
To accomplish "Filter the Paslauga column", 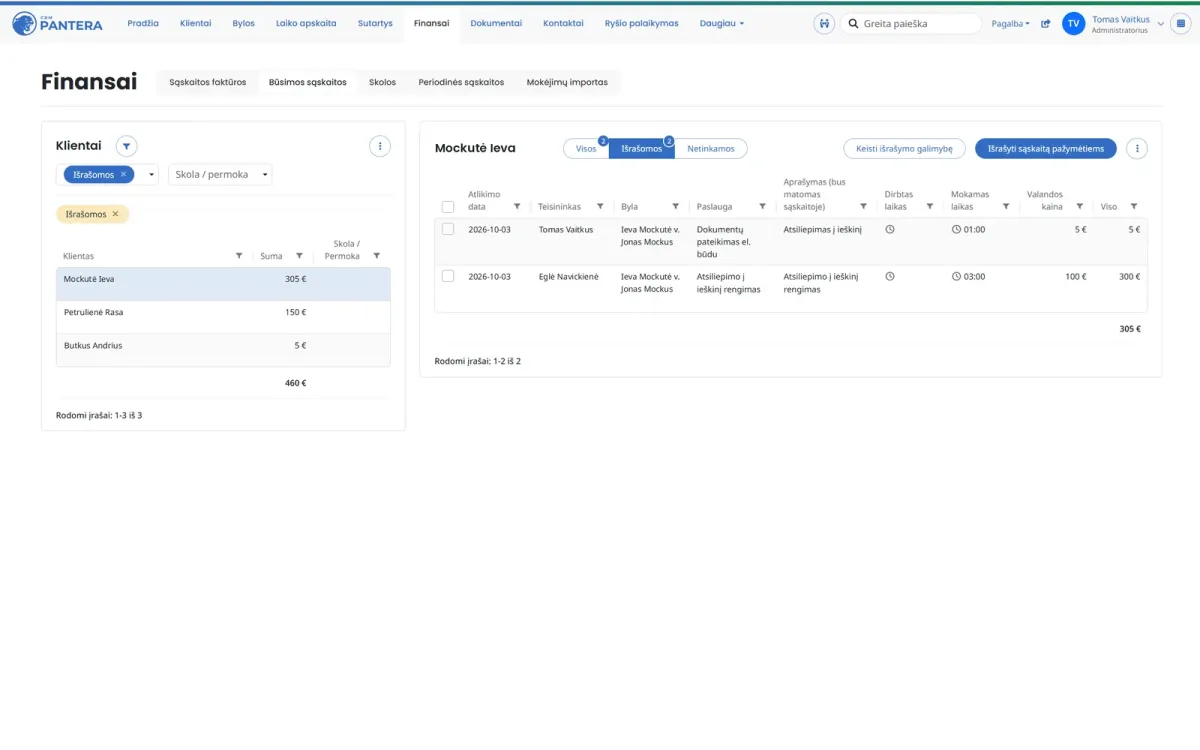I will (762, 207).
